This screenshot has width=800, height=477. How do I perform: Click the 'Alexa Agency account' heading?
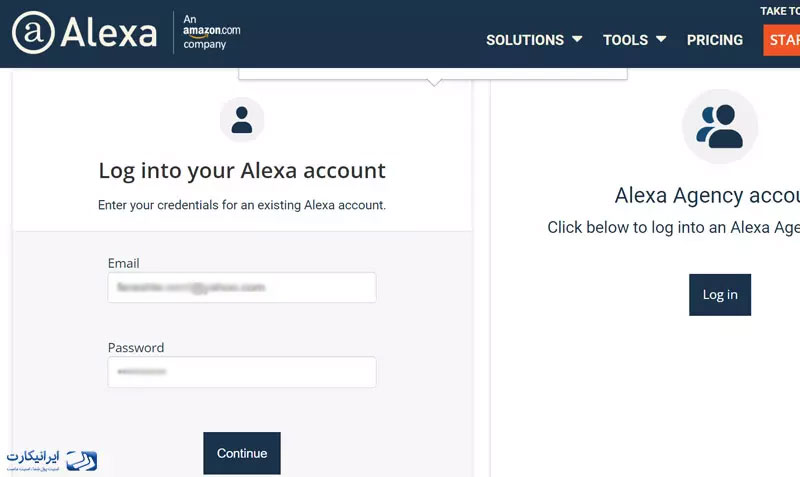point(707,195)
